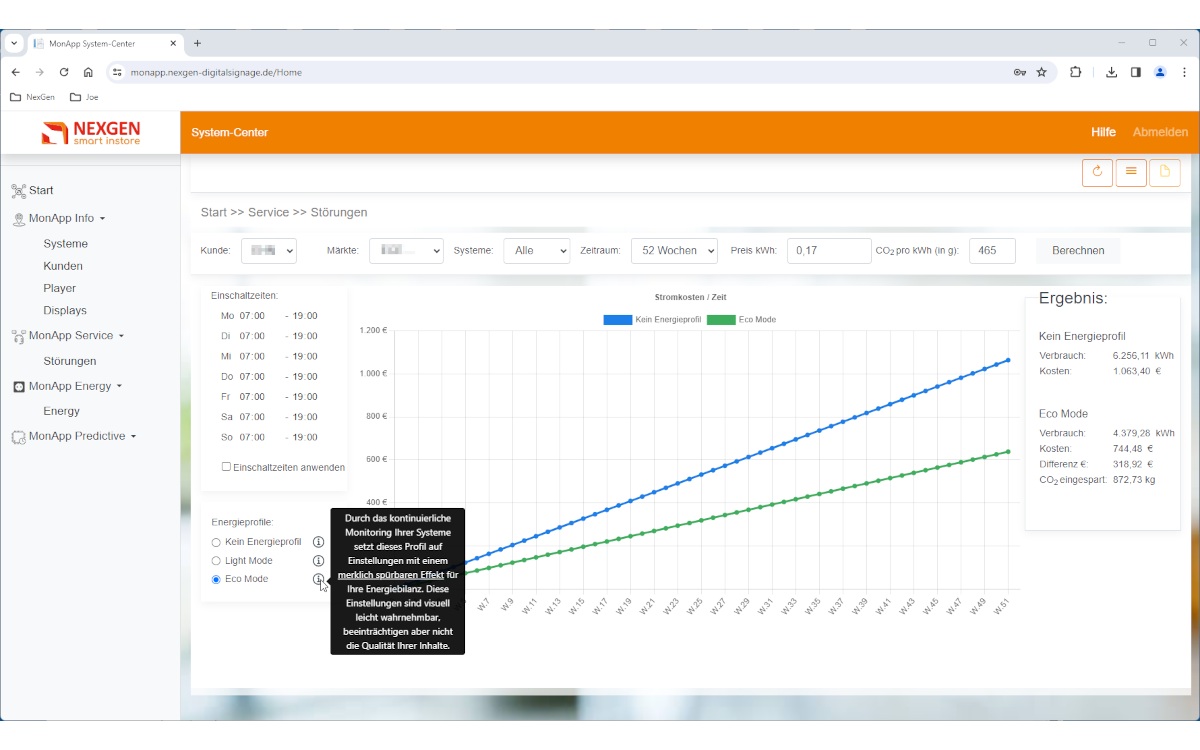
Task: Toggle the blue Kein Energieprofil legend swatch
Action: click(x=617, y=320)
